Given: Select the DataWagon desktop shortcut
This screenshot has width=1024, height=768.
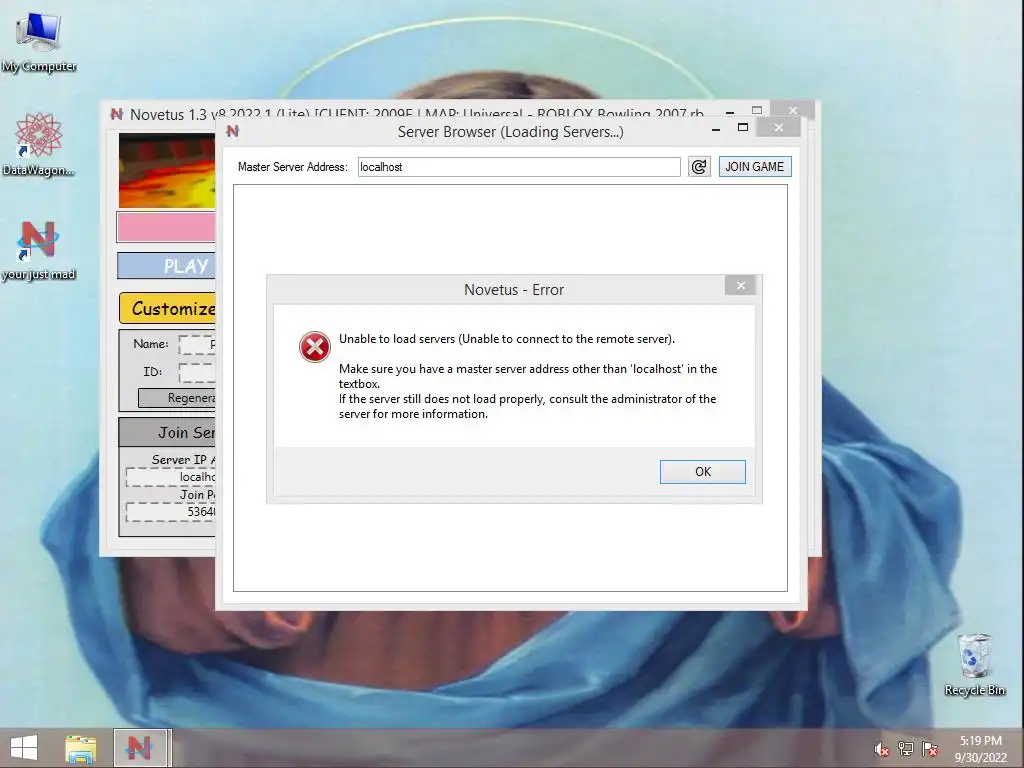Looking at the screenshot, I should [39, 144].
